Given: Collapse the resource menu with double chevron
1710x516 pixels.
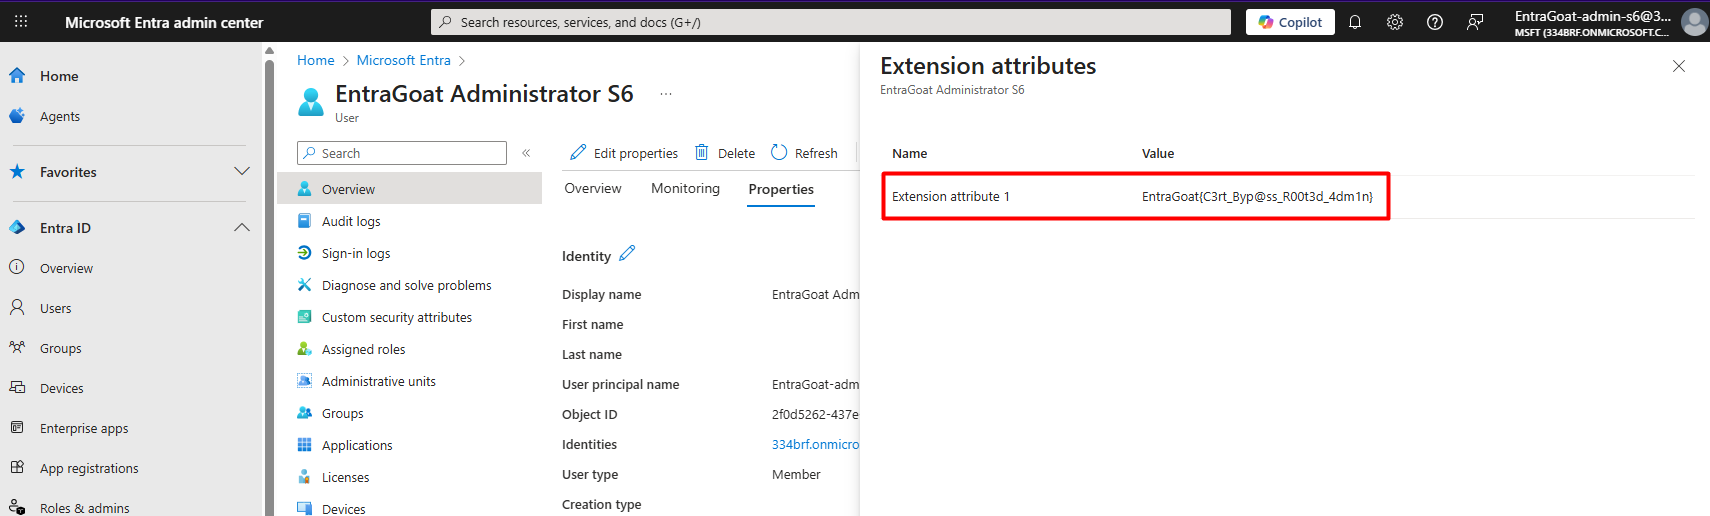Looking at the screenshot, I should tap(526, 153).
